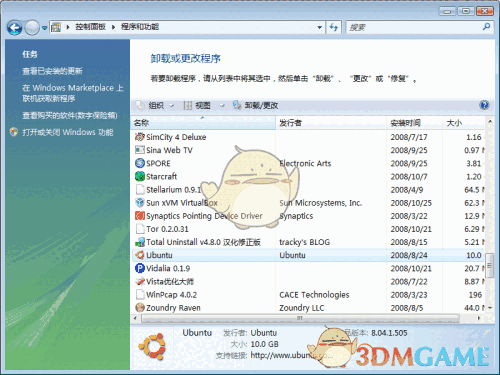Screen dimensions: 500x375
Task: Open Ubuntu support link in details pane
Action: click(x=291, y=355)
